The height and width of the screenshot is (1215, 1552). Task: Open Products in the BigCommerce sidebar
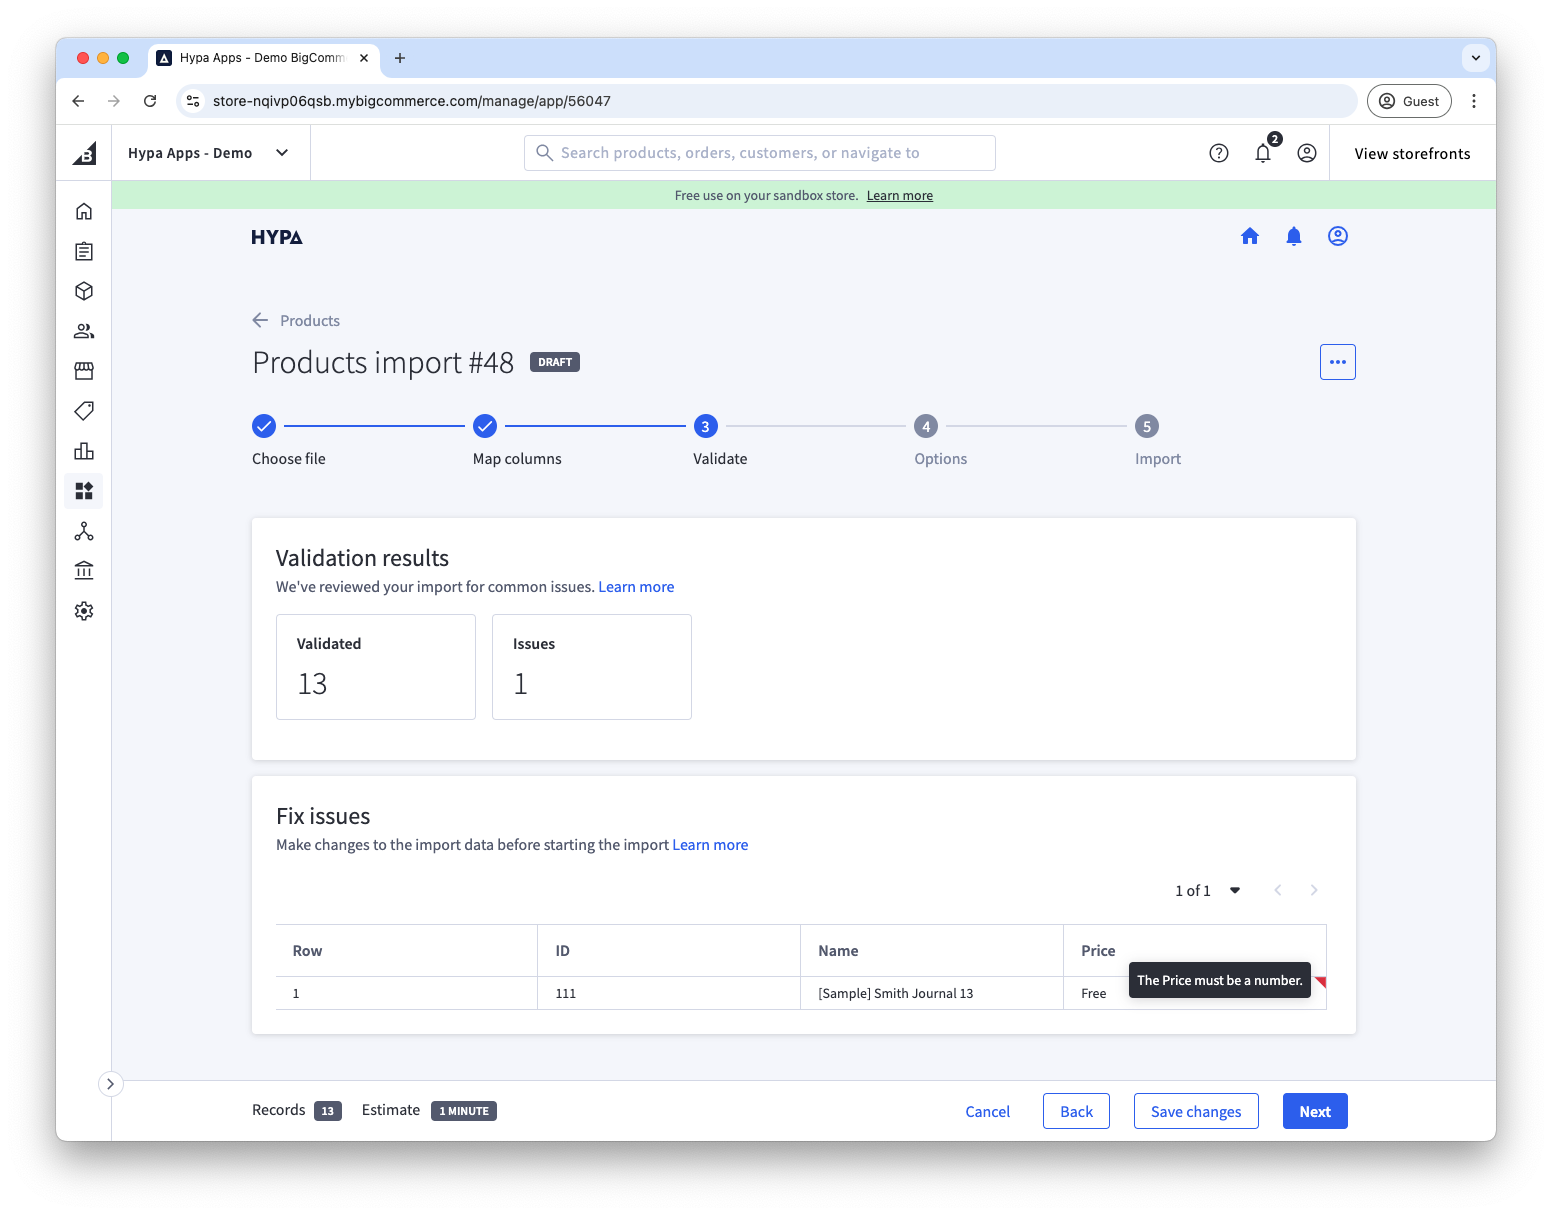pyautogui.click(x=84, y=291)
